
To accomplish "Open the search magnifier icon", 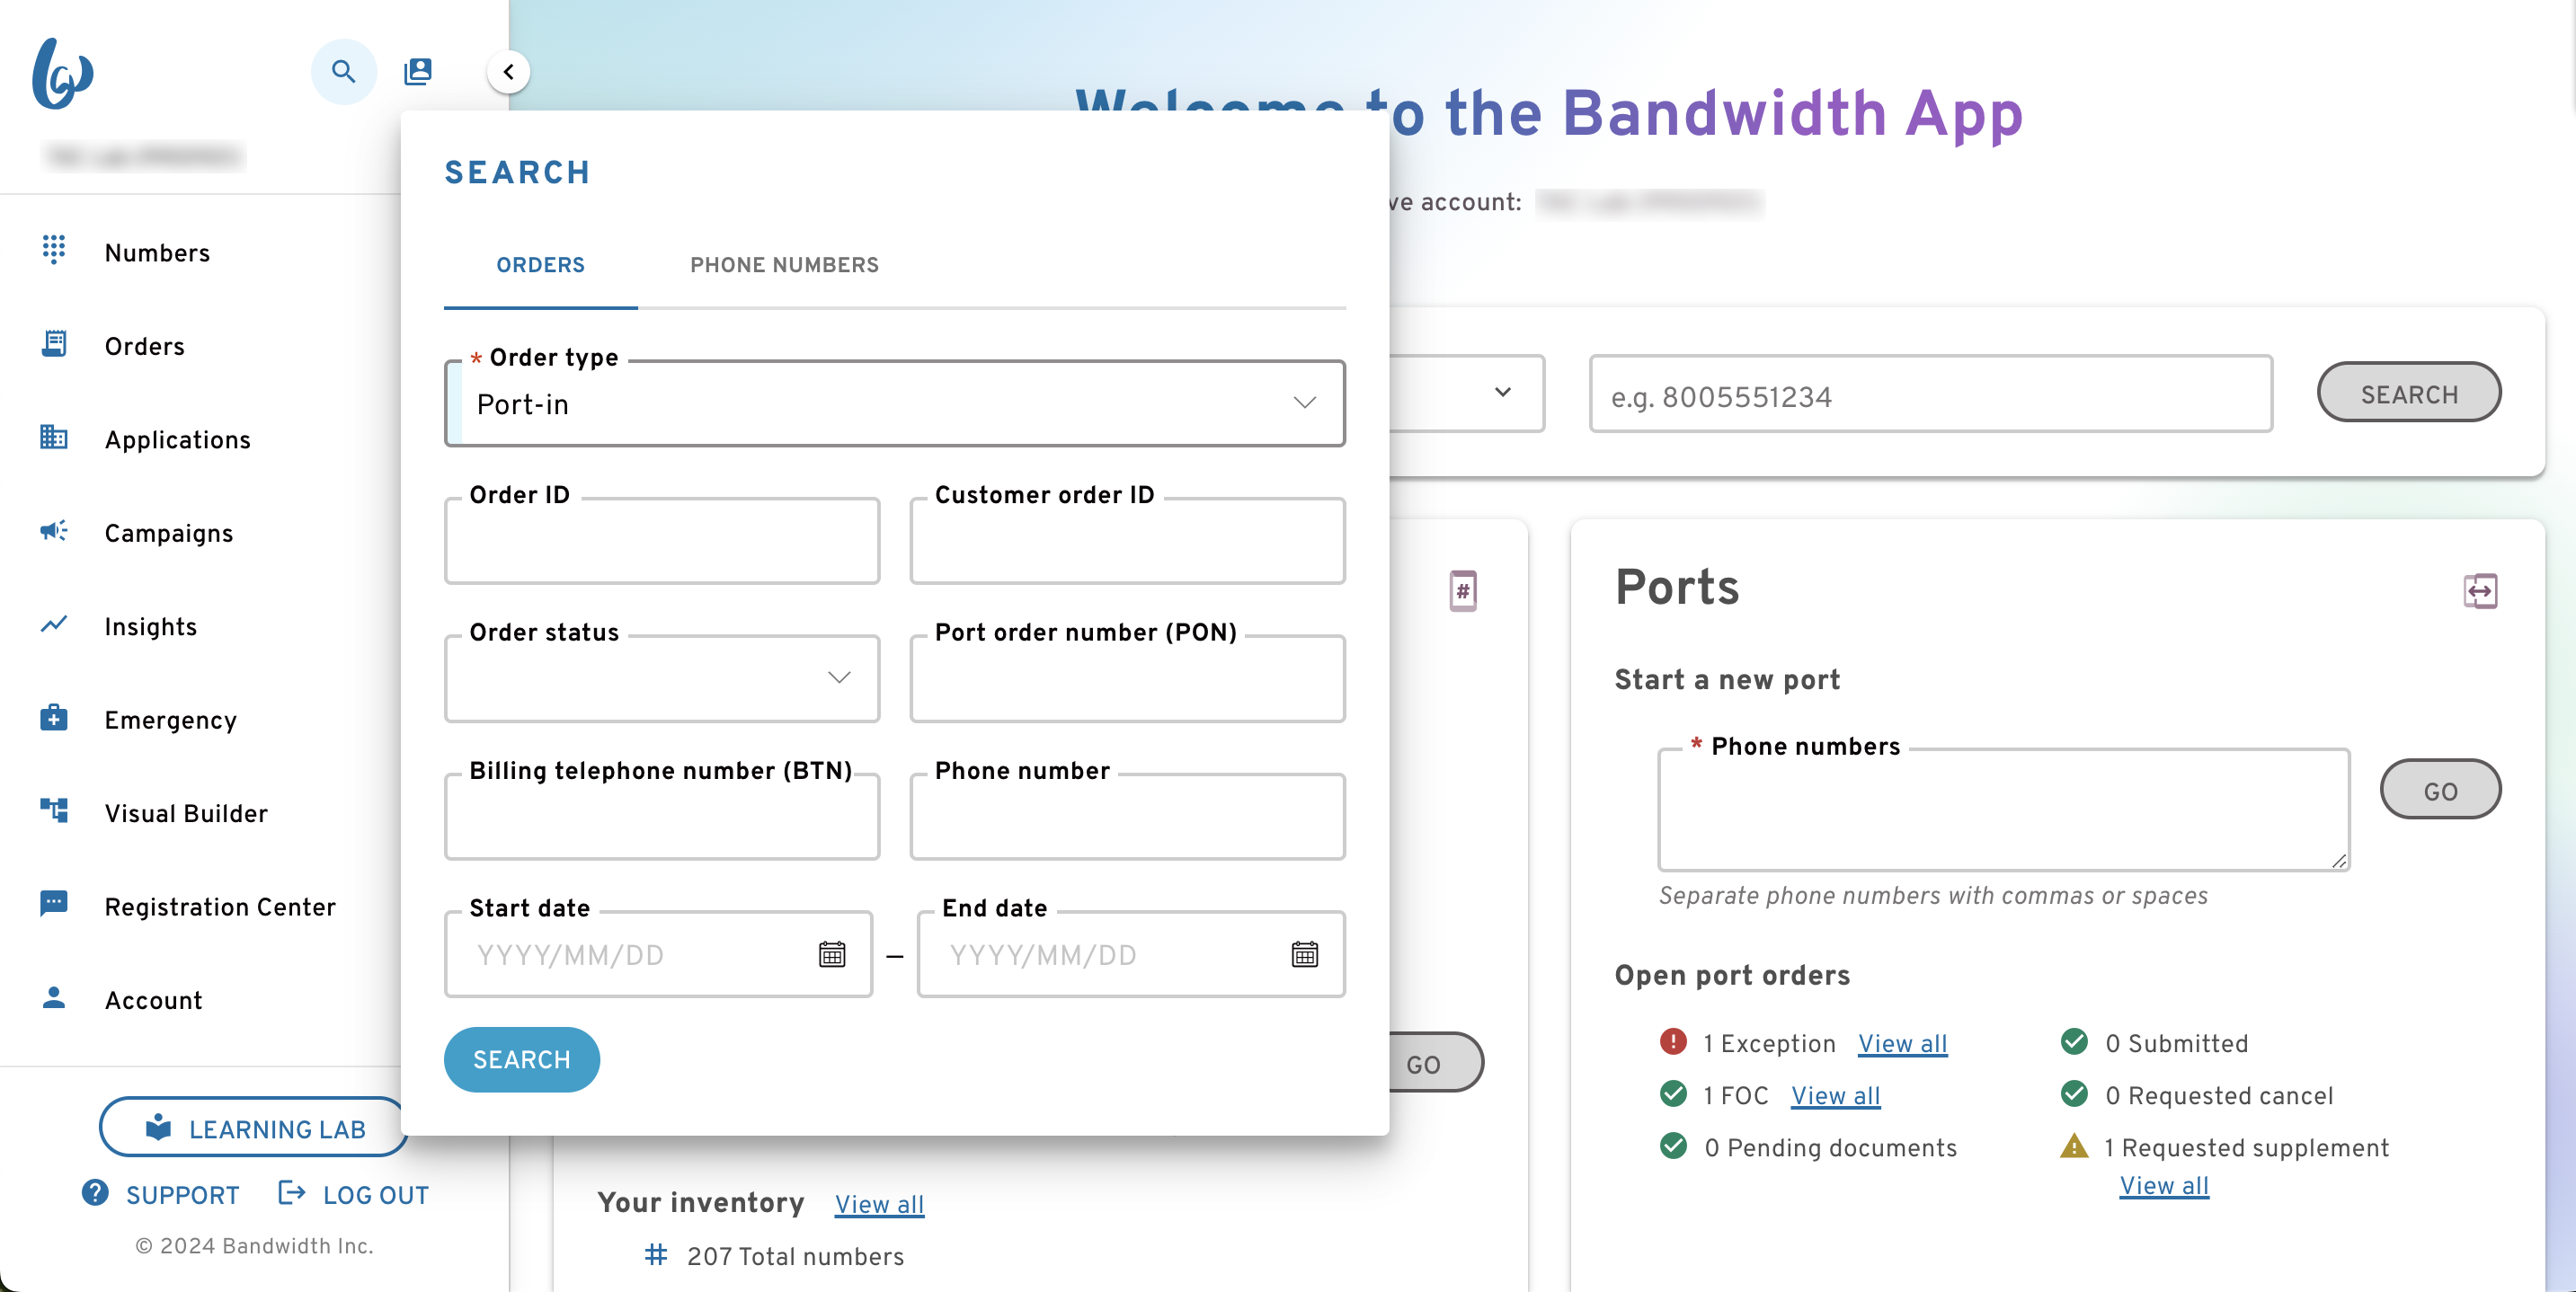I will tap(343, 72).
